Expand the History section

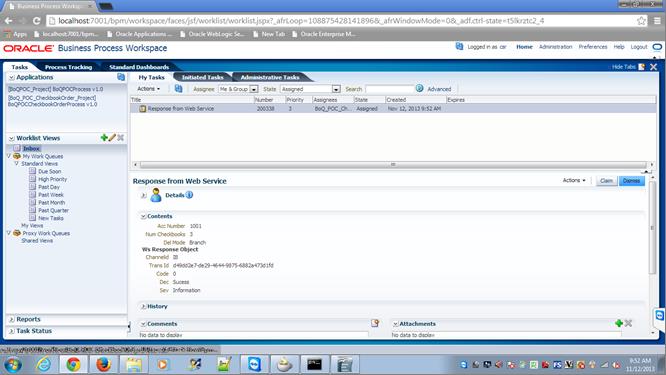click(x=143, y=306)
